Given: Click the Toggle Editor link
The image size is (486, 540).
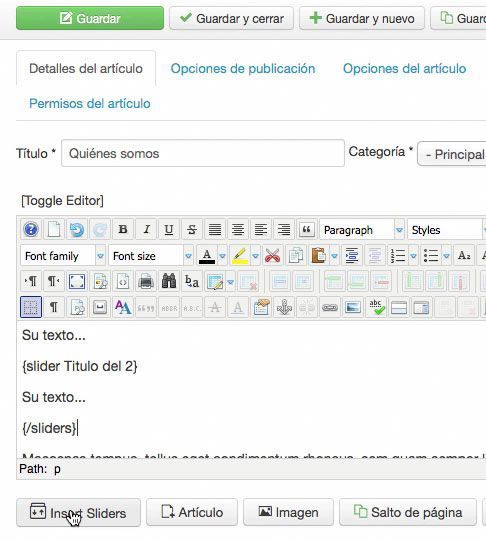Looking at the screenshot, I should pos(62,200).
